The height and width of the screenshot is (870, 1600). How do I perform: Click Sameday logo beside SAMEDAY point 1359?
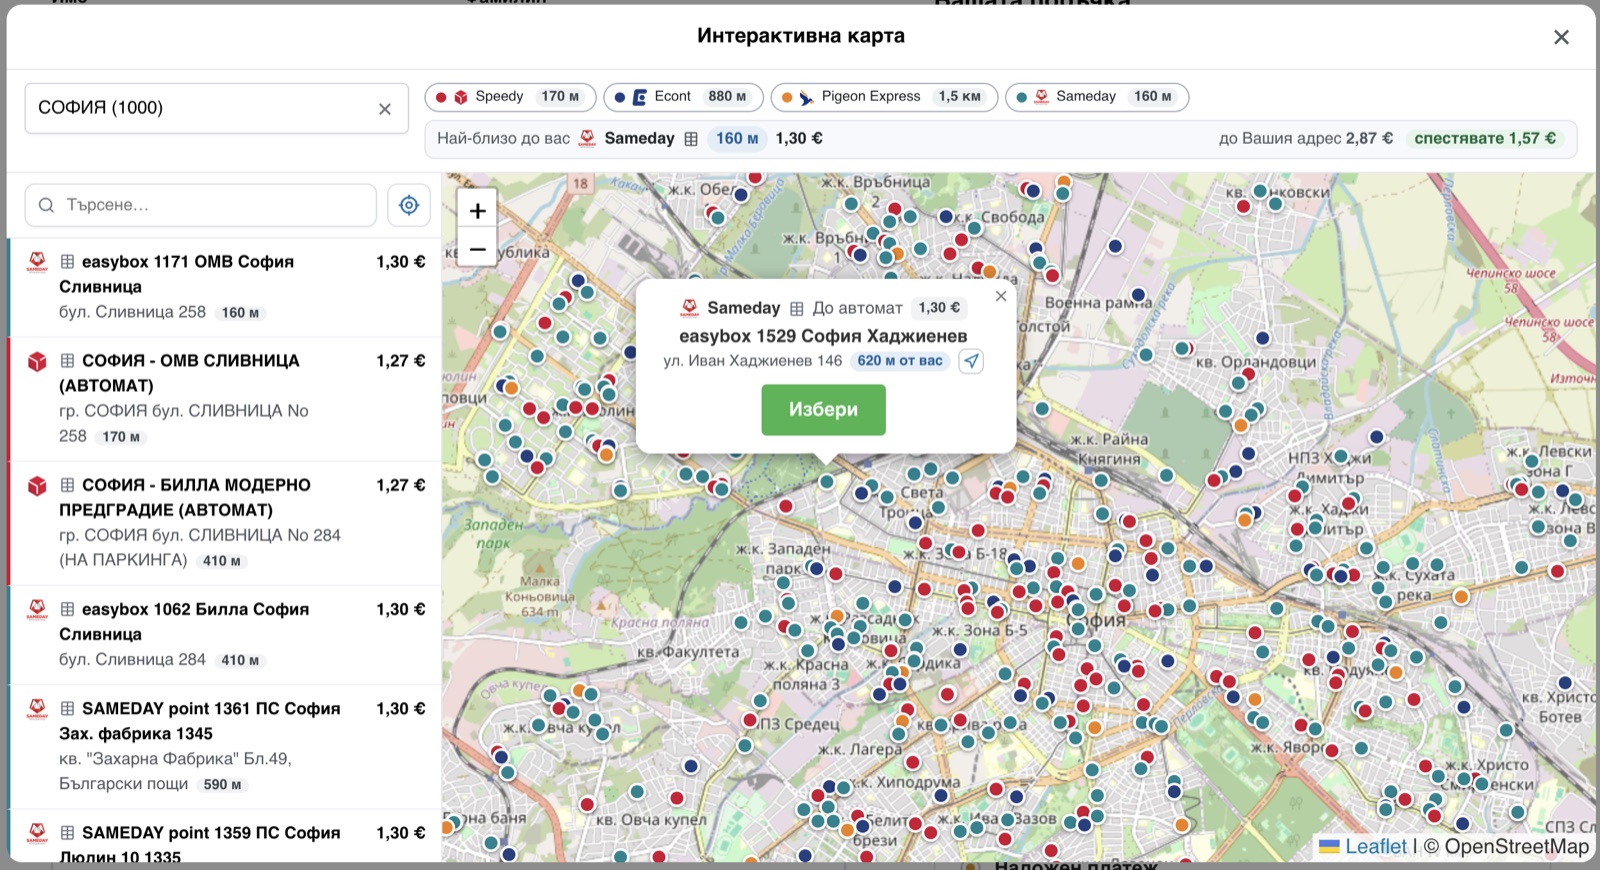tap(37, 832)
